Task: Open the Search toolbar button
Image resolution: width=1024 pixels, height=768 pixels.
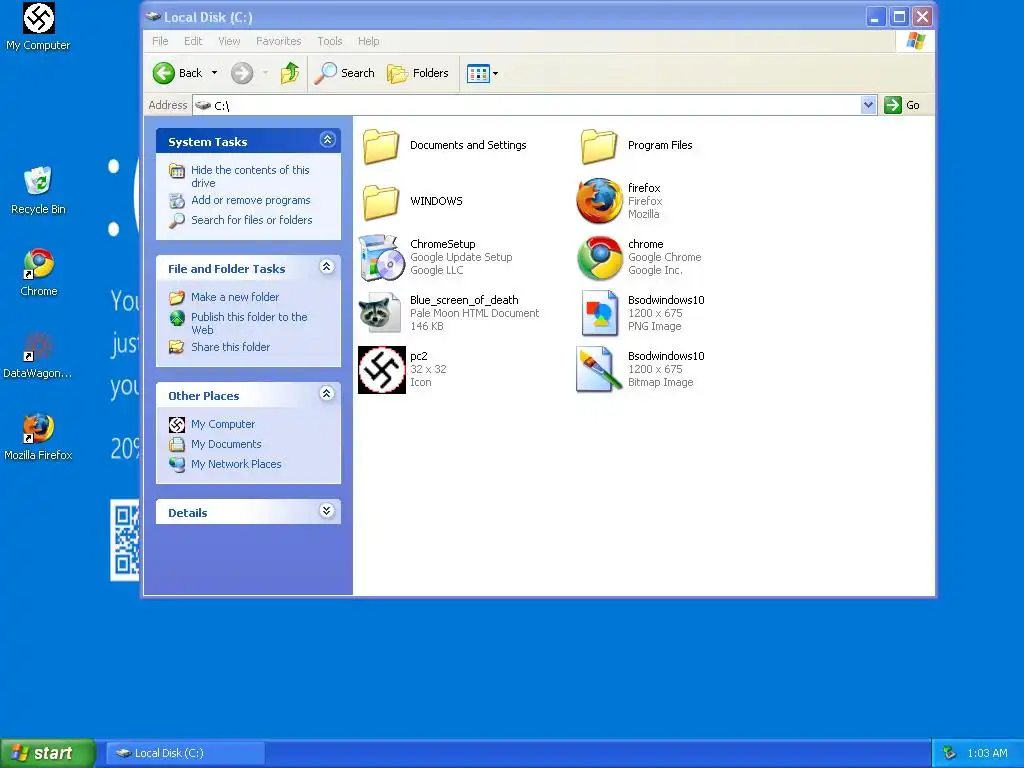Action: pyautogui.click(x=344, y=73)
